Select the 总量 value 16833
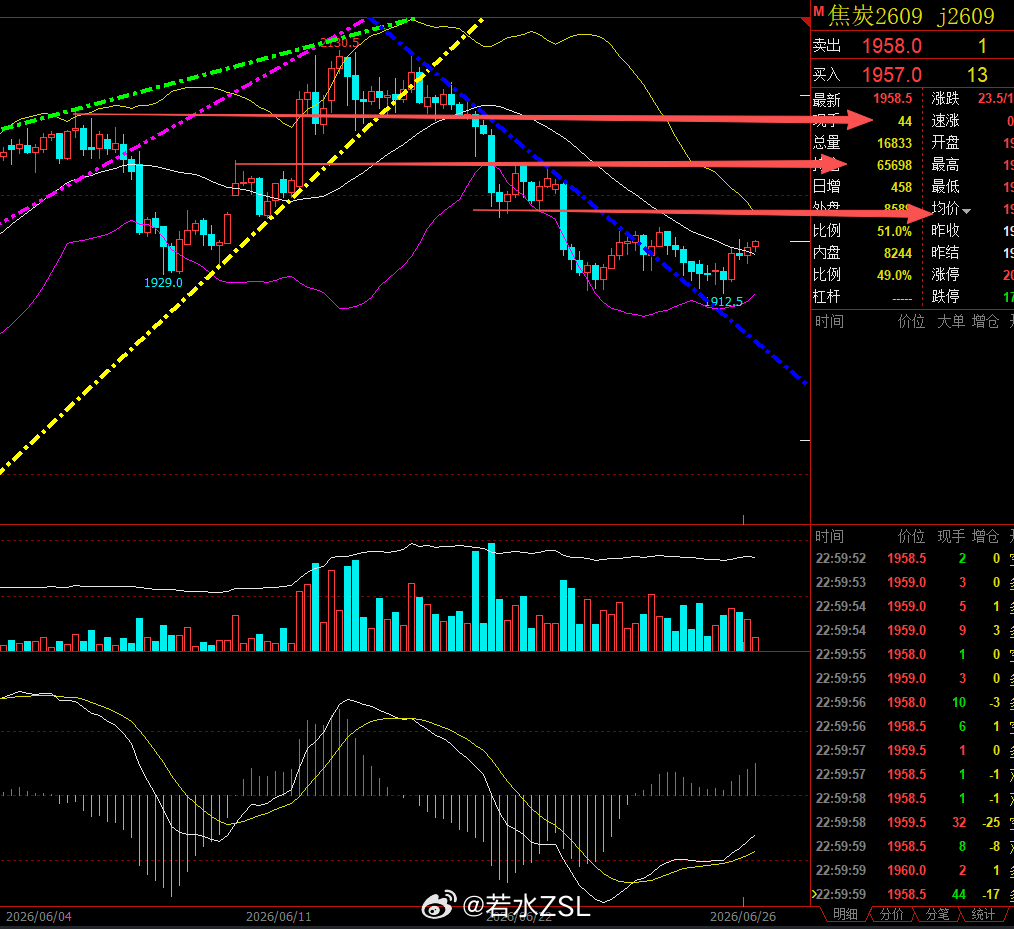Screen dimensions: 1014x929 pos(894,143)
